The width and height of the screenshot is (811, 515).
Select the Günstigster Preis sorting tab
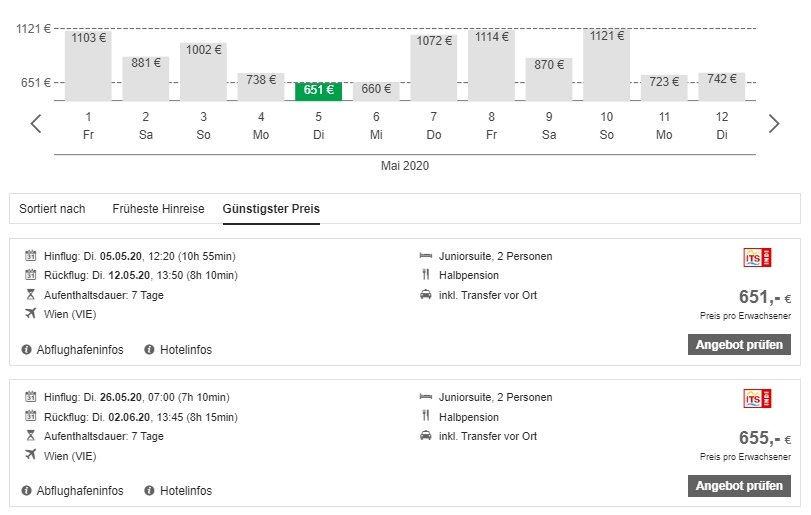(271, 209)
